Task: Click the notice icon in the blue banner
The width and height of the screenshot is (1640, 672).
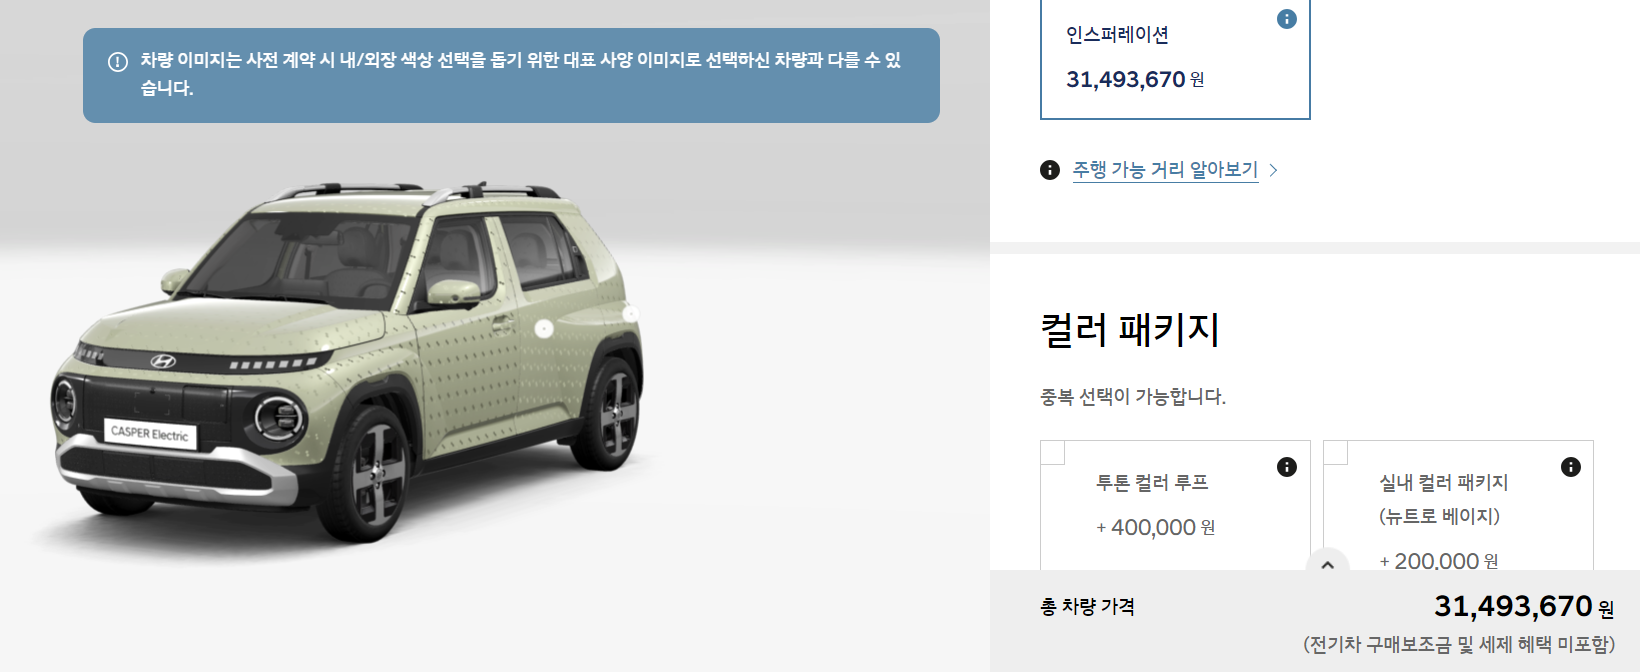Action: click(118, 62)
